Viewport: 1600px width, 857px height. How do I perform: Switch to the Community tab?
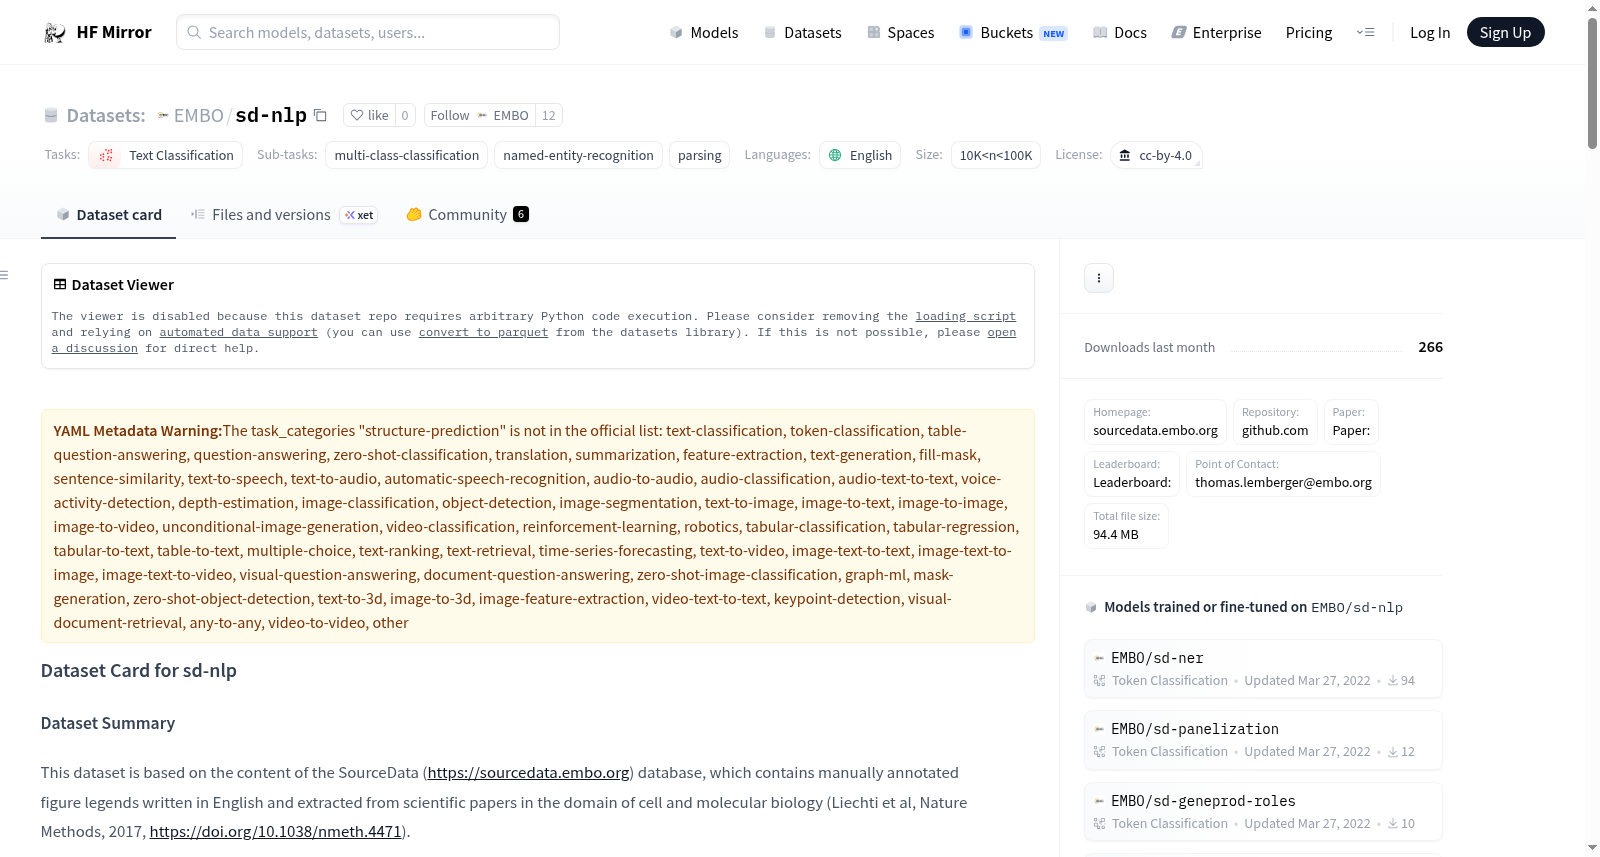pos(467,215)
